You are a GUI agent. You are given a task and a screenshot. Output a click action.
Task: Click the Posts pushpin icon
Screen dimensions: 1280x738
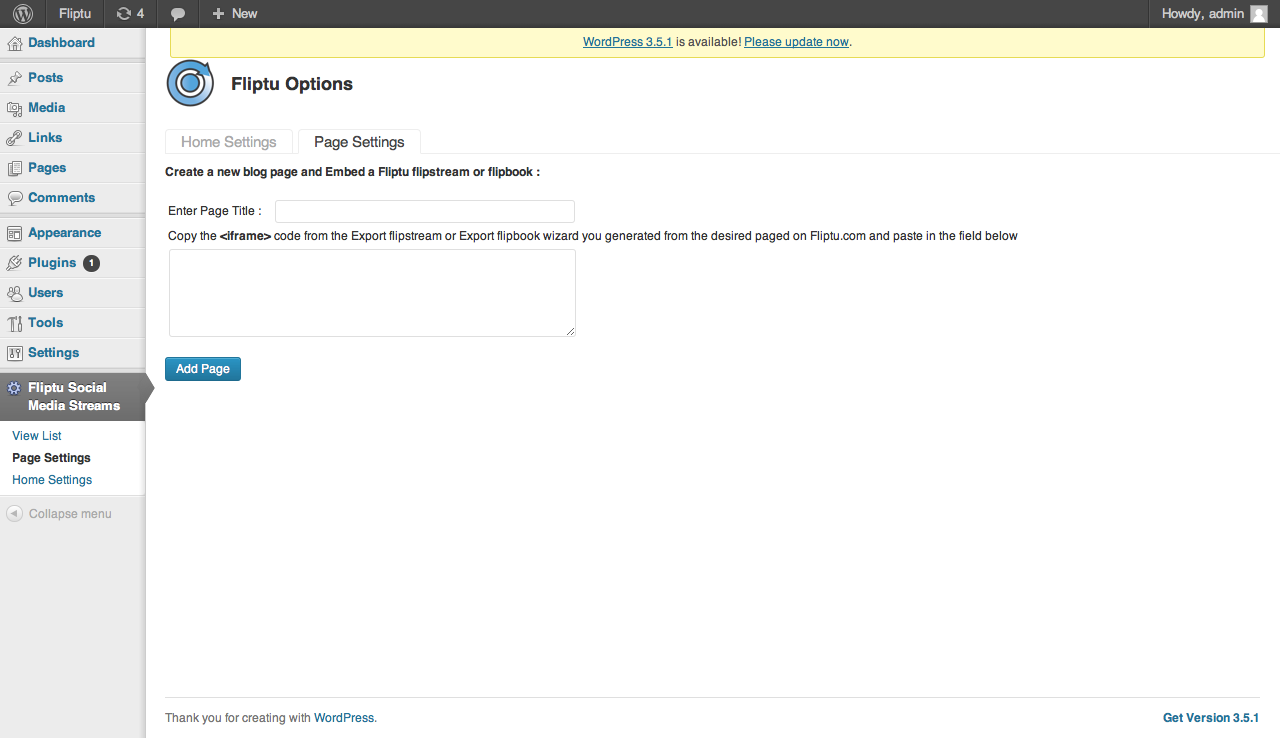(x=15, y=78)
